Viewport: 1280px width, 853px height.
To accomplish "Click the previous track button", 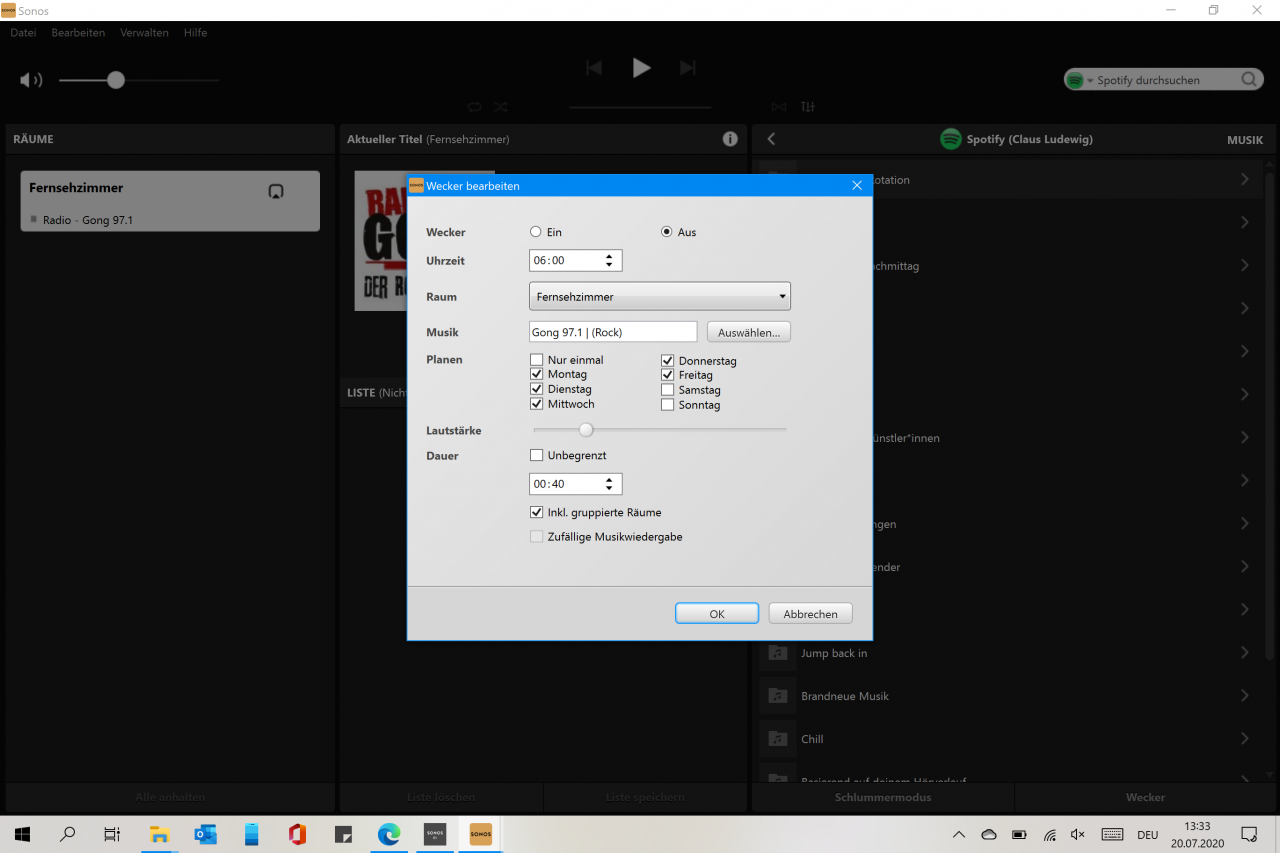I will (594, 68).
